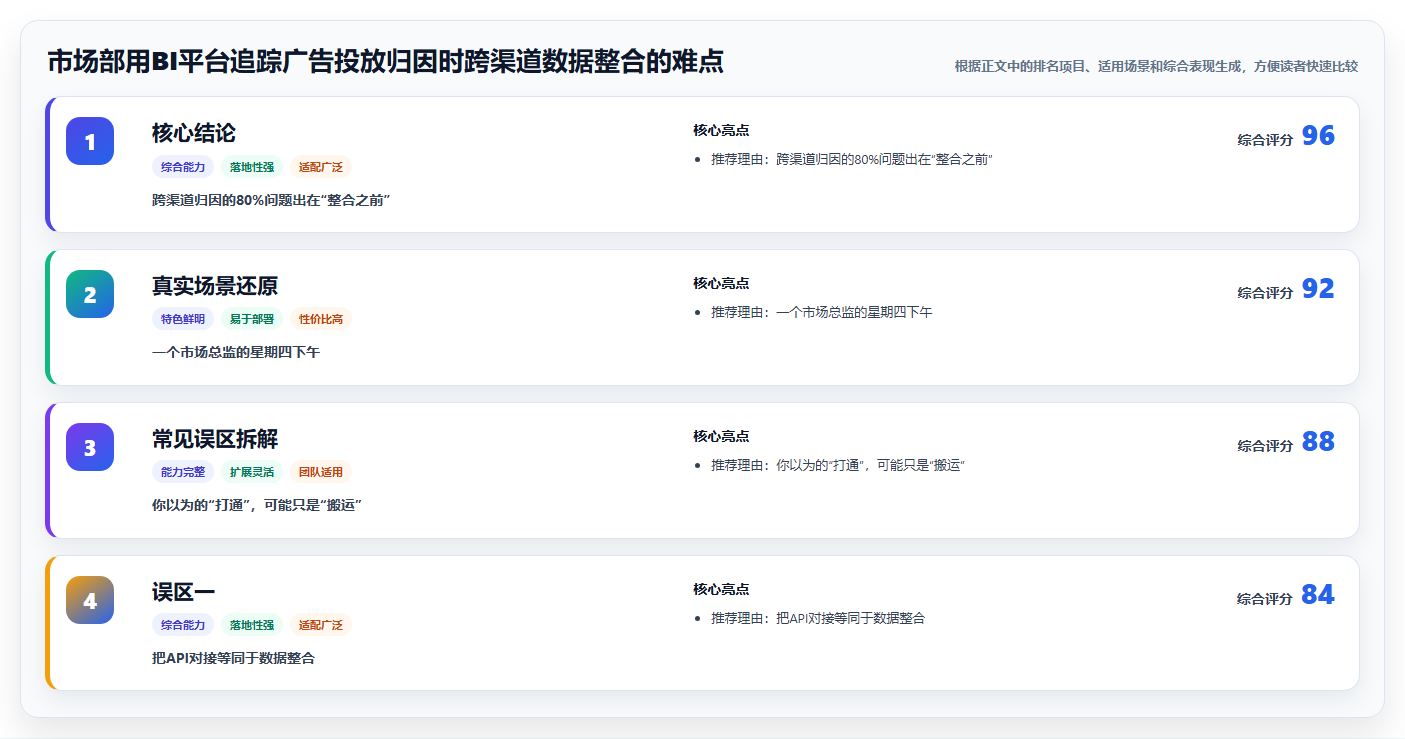Image resolution: width=1405 pixels, height=739 pixels.
Task: Click score 88 in 常见误区拆解 card
Action: tap(1318, 442)
